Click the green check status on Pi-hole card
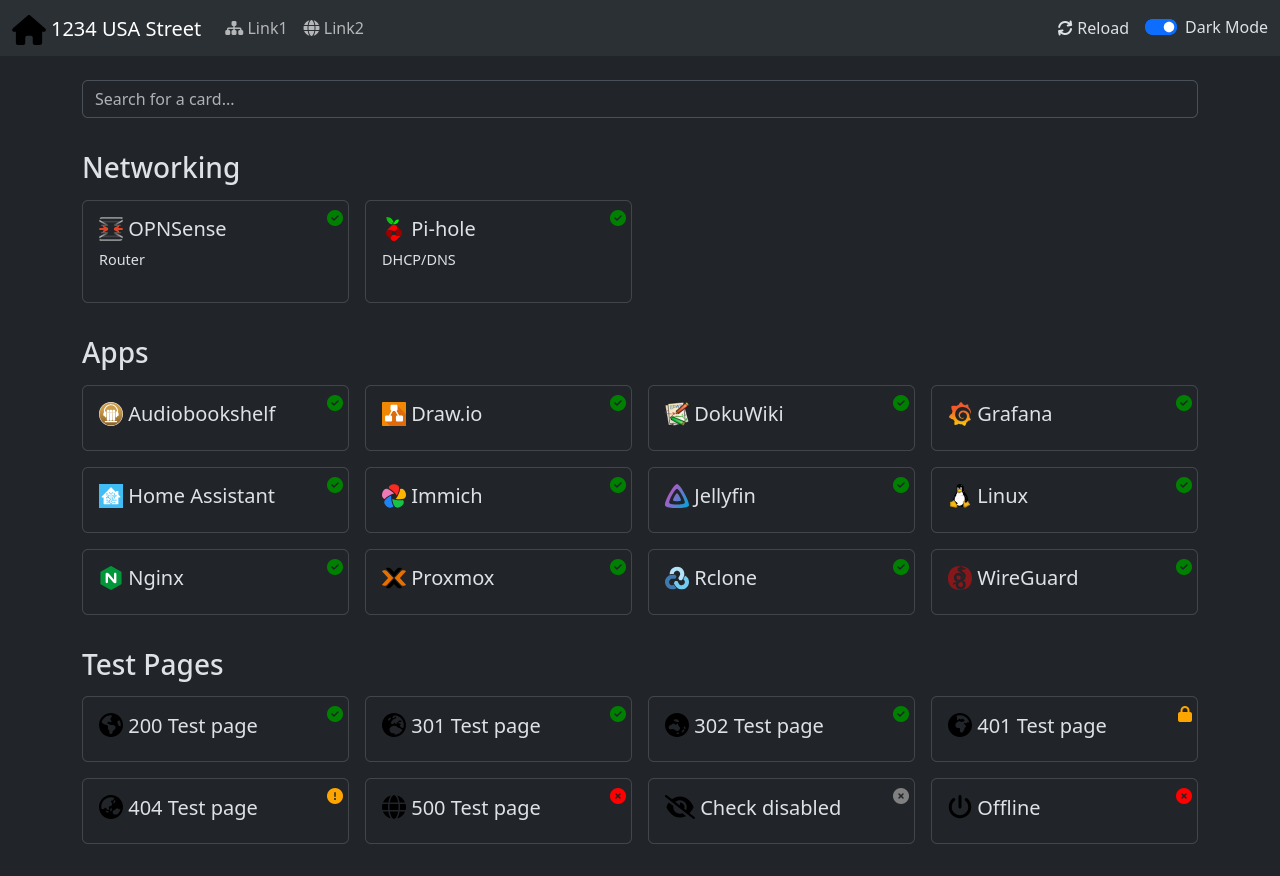This screenshot has height=876, width=1280. tap(618, 218)
